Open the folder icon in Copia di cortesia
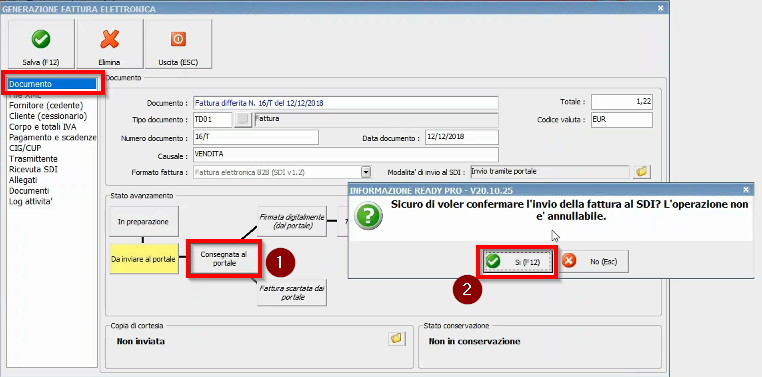Viewport: 762px width, 377px height. coord(397,339)
